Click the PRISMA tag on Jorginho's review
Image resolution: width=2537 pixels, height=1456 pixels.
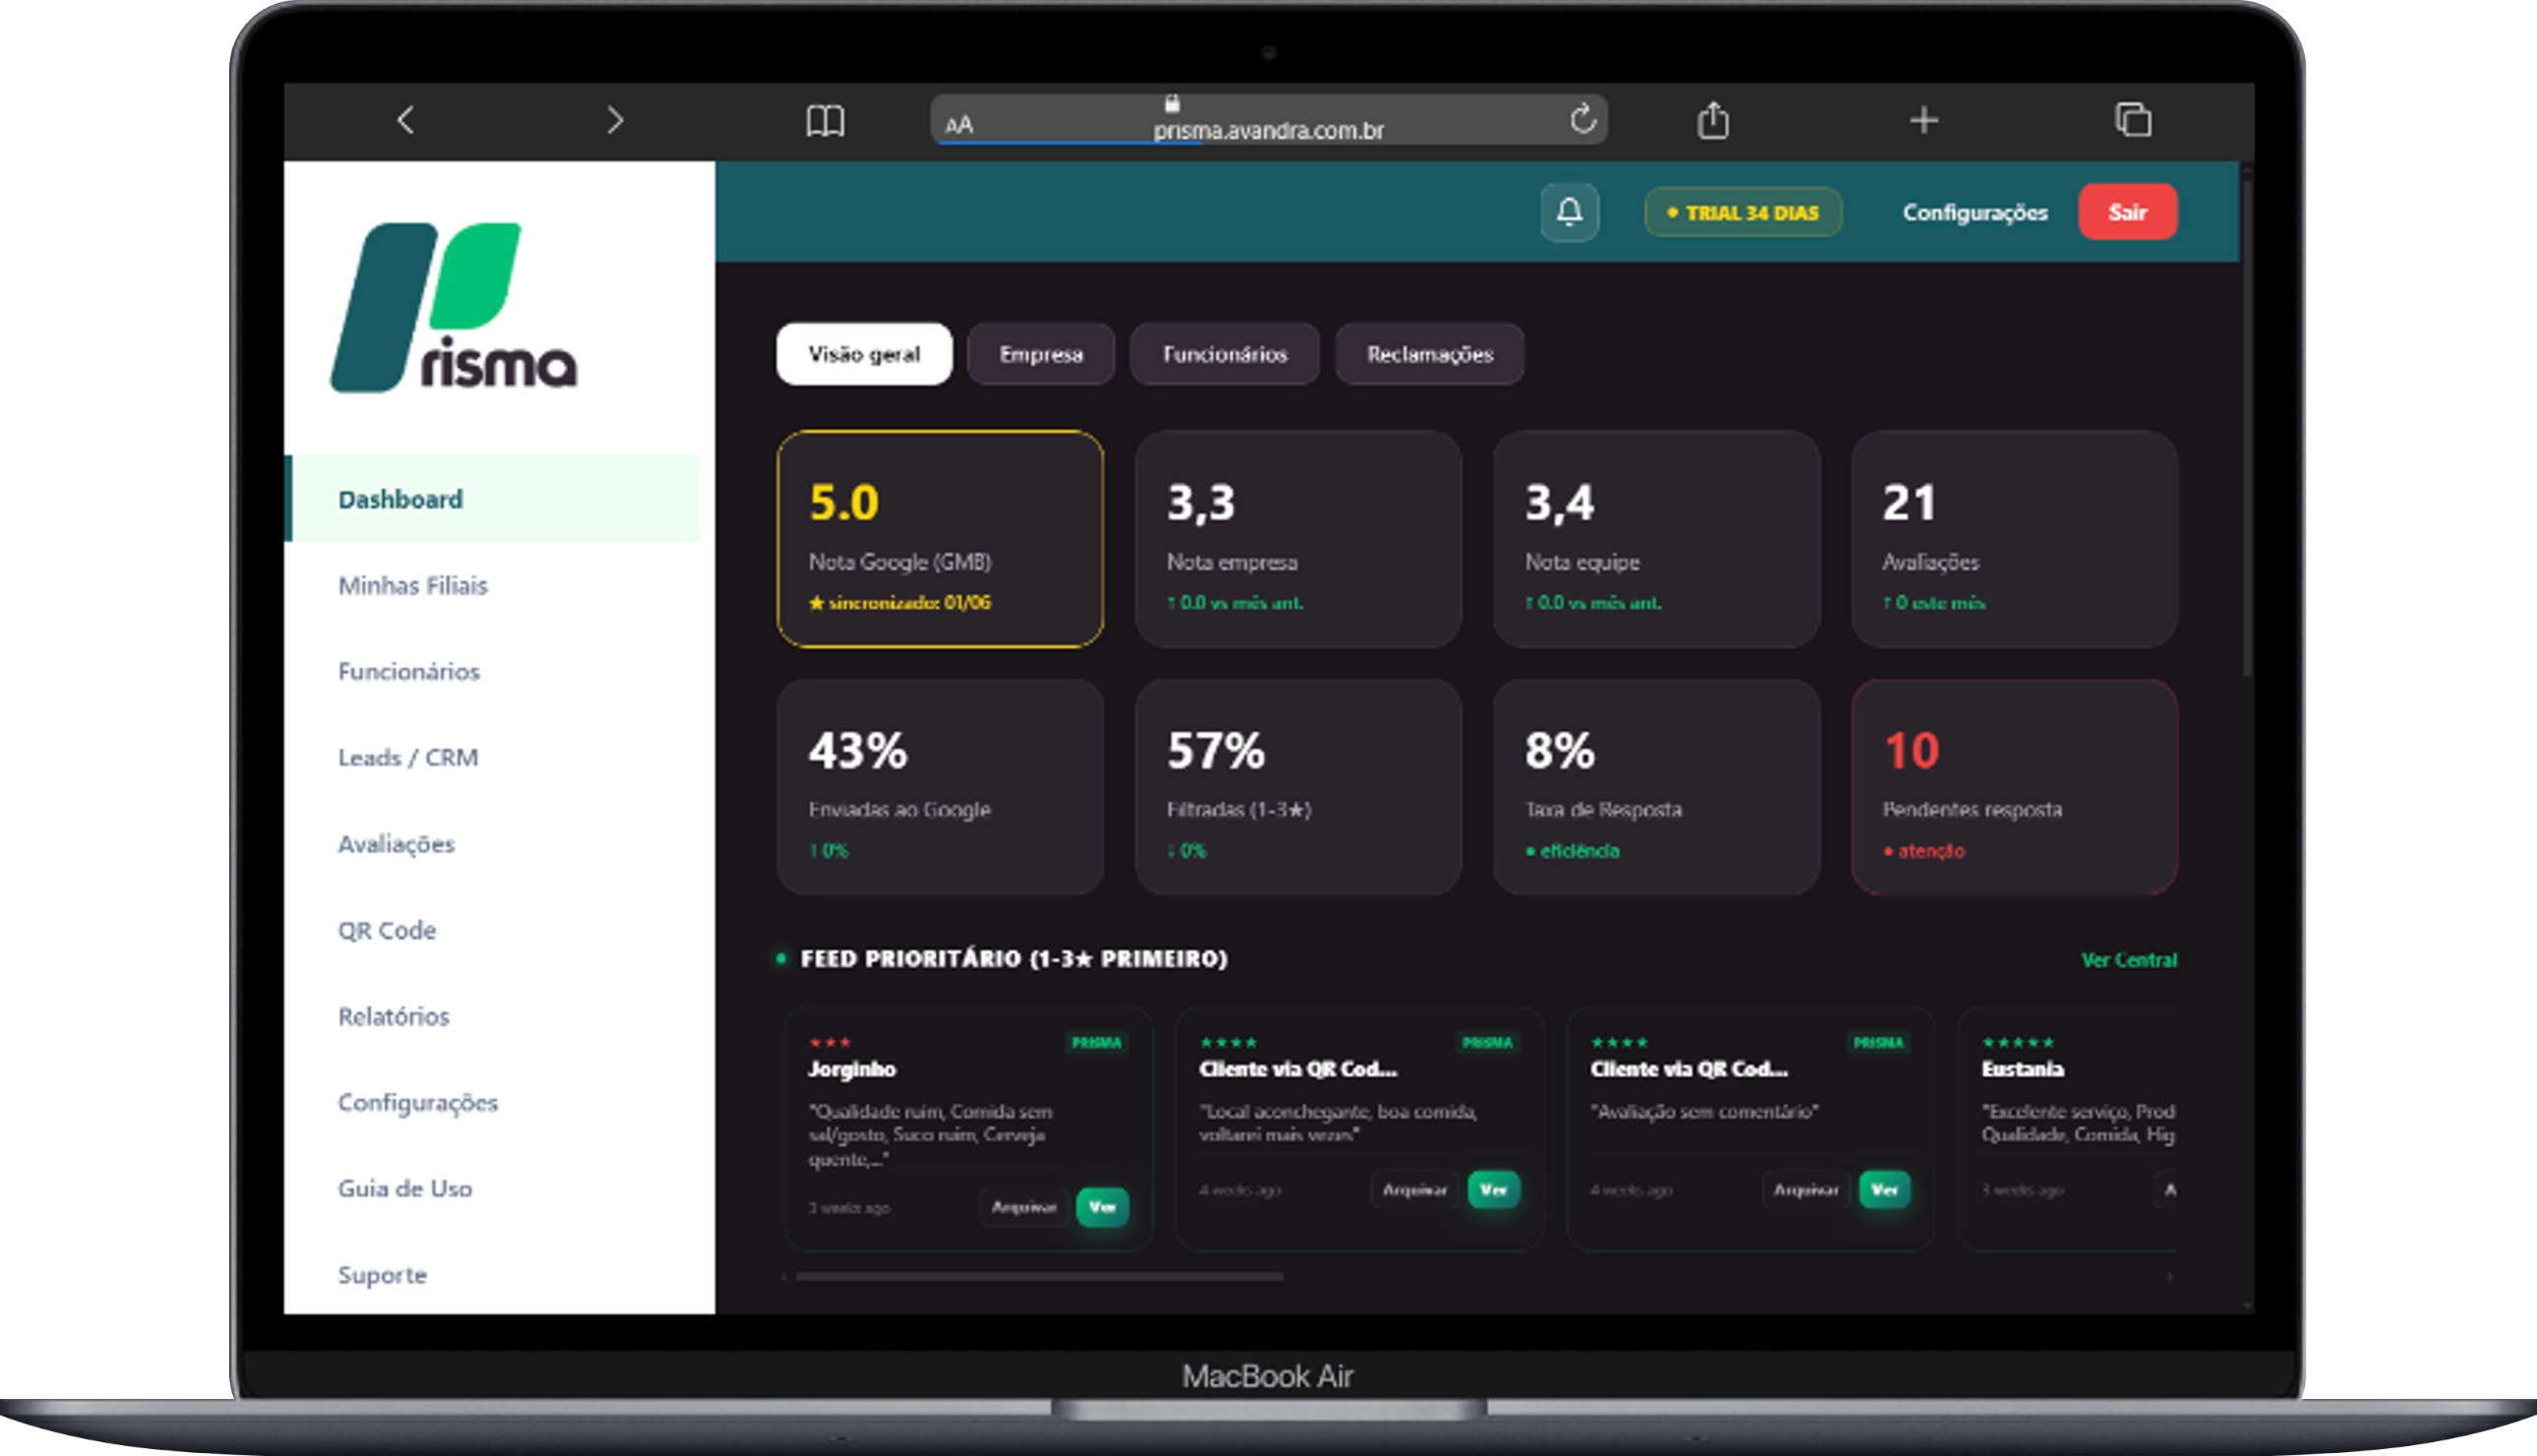point(1096,1042)
